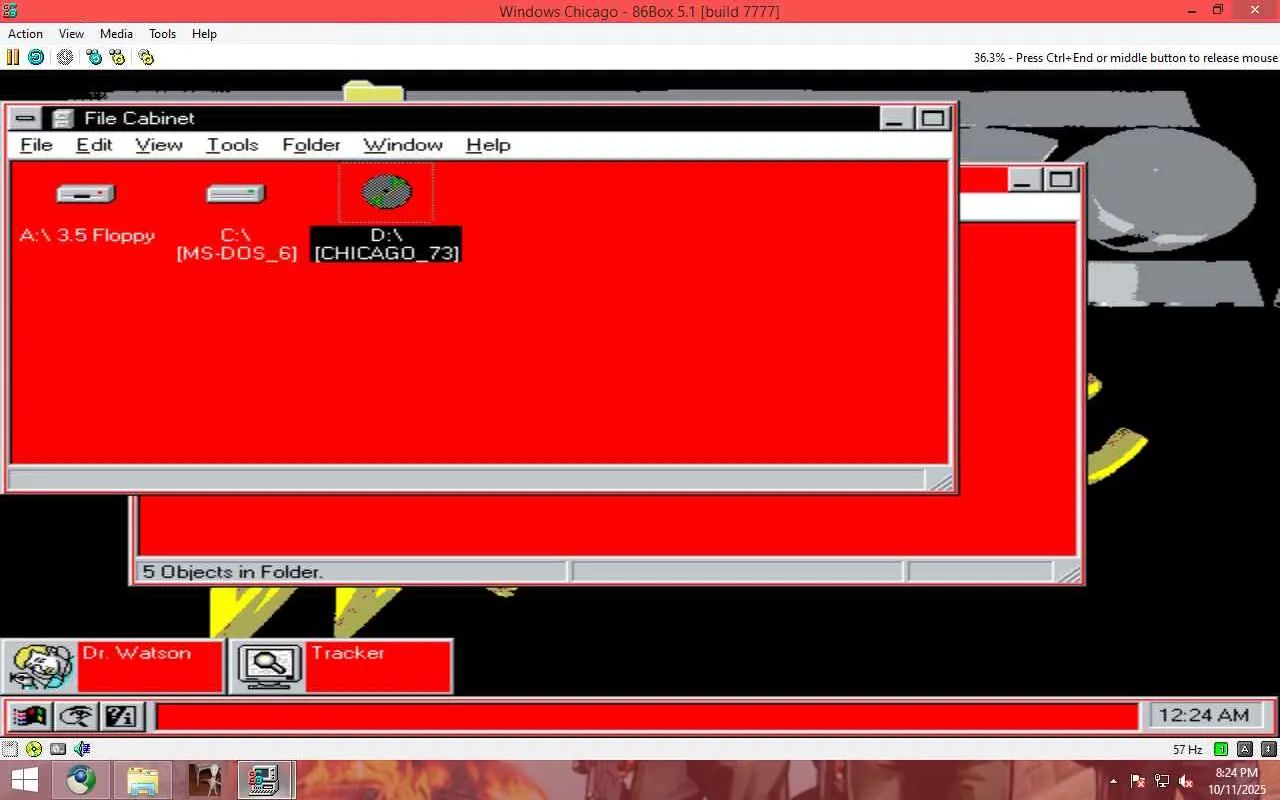Click the sound status bar icon

(82, 748)
